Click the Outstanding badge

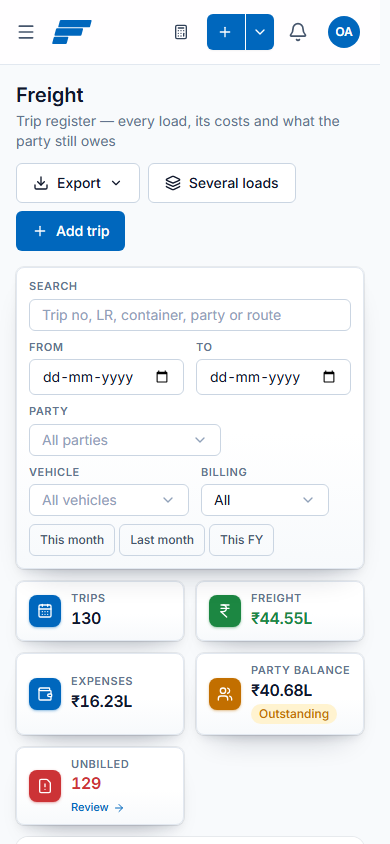point(294,714)
